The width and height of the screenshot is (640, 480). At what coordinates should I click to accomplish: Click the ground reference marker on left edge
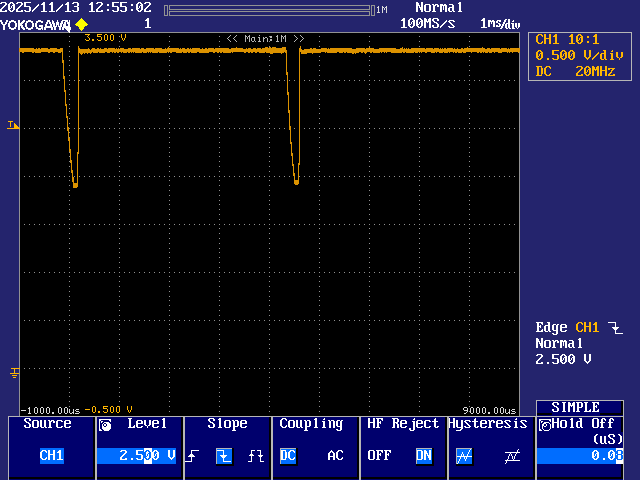coord(13,372)
